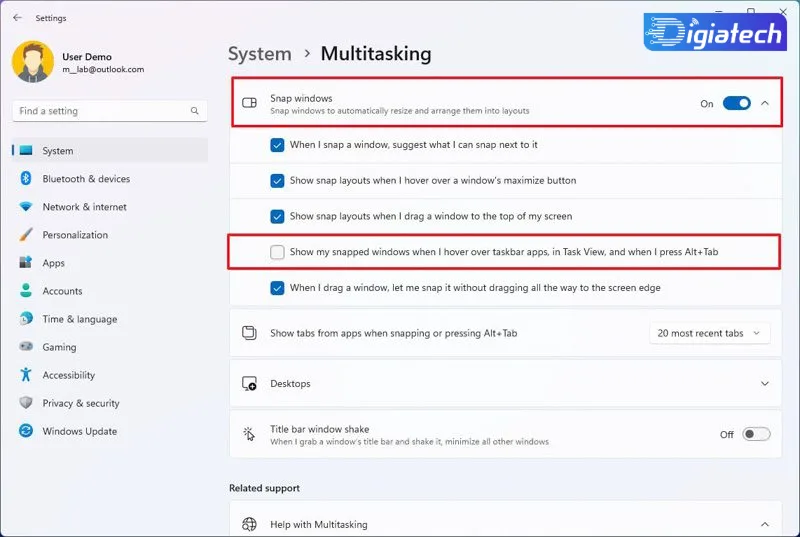Image resolution: width=800 pixels, height=537 pixels.
Task: Click the Title bar window shake icon
Action: tap(249, 434)
